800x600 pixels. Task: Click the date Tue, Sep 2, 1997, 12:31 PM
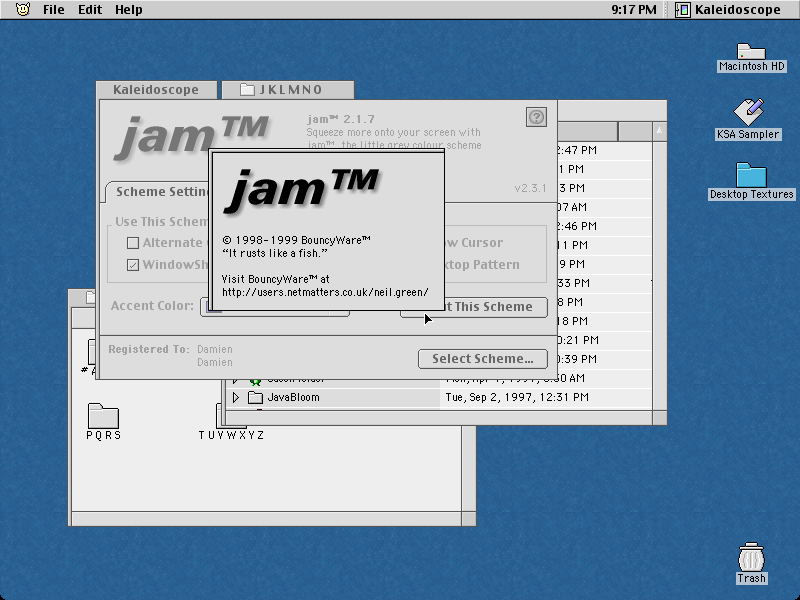(517, 397)
